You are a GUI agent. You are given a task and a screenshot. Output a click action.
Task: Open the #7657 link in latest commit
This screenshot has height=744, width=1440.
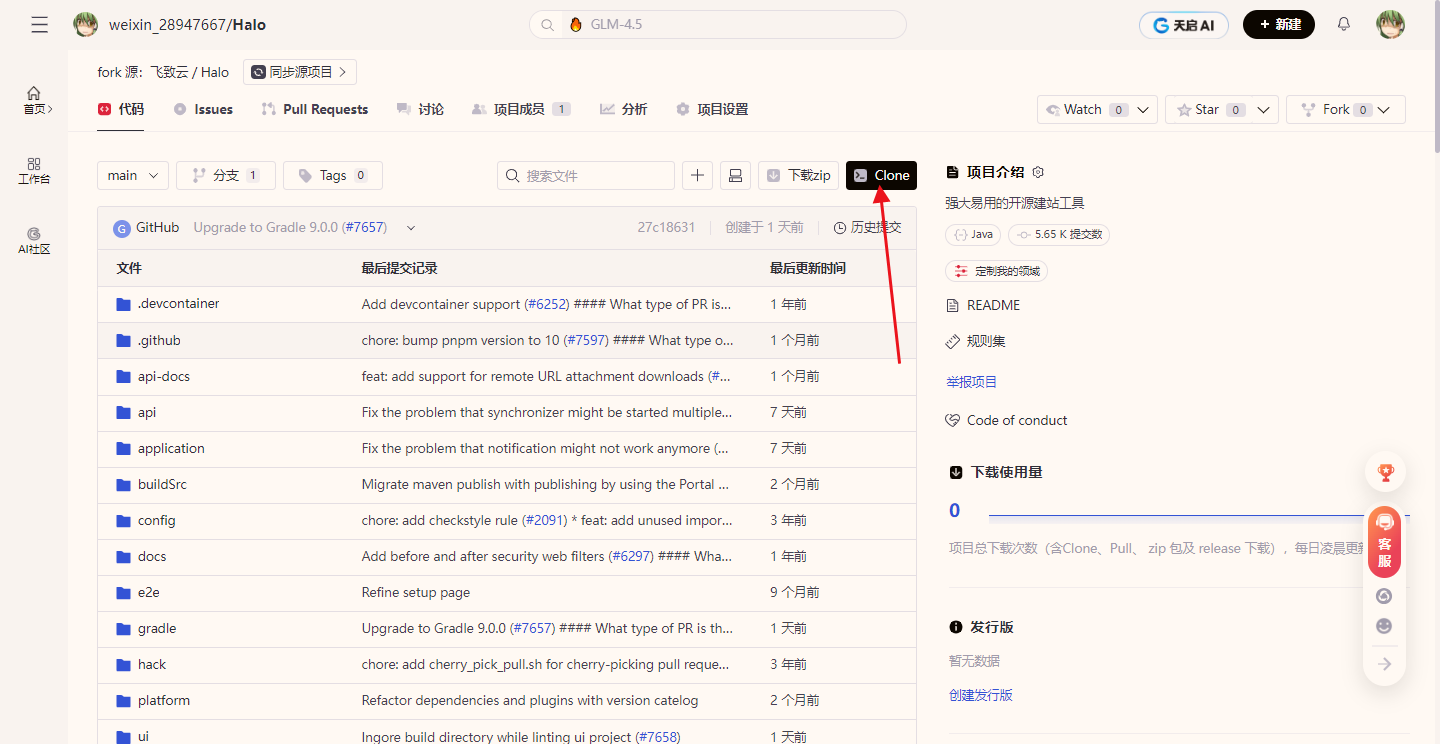(x=365, y=228)
